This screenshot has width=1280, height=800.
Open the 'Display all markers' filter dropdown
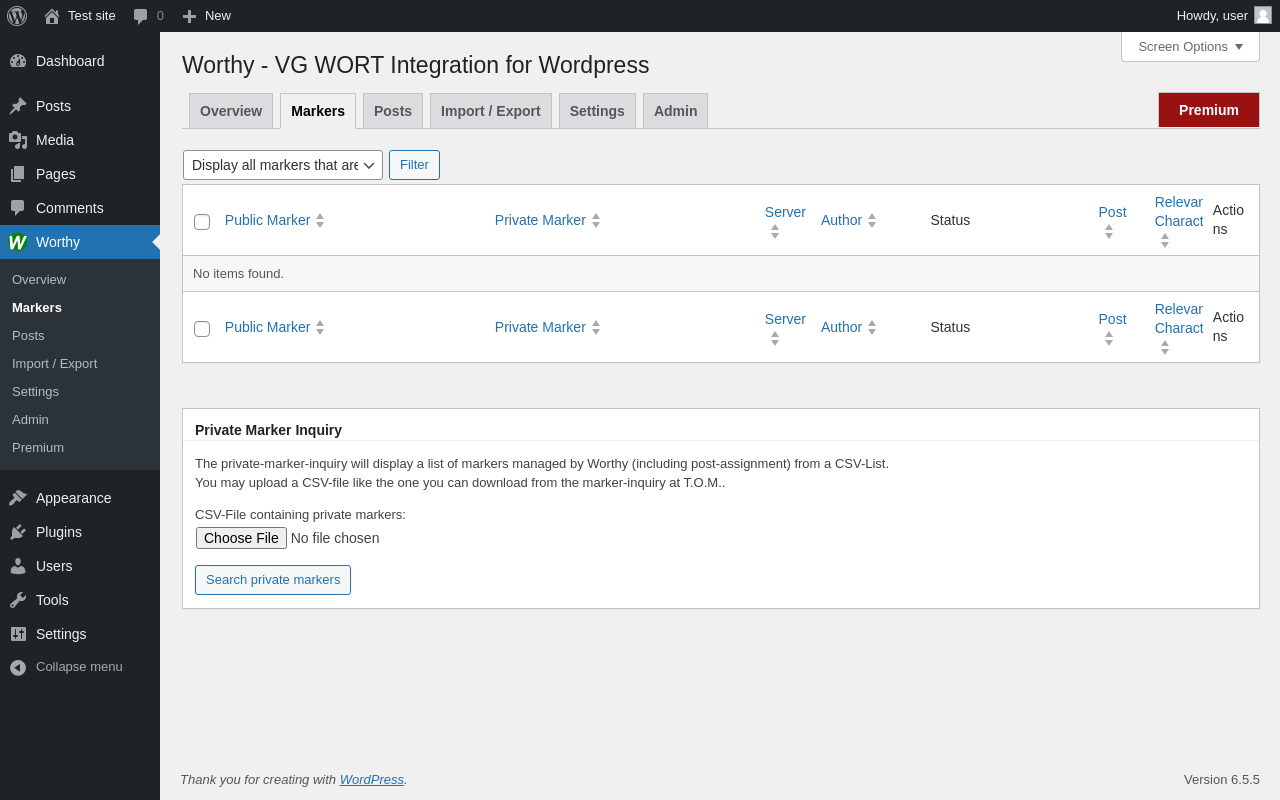tap(283, 165)
